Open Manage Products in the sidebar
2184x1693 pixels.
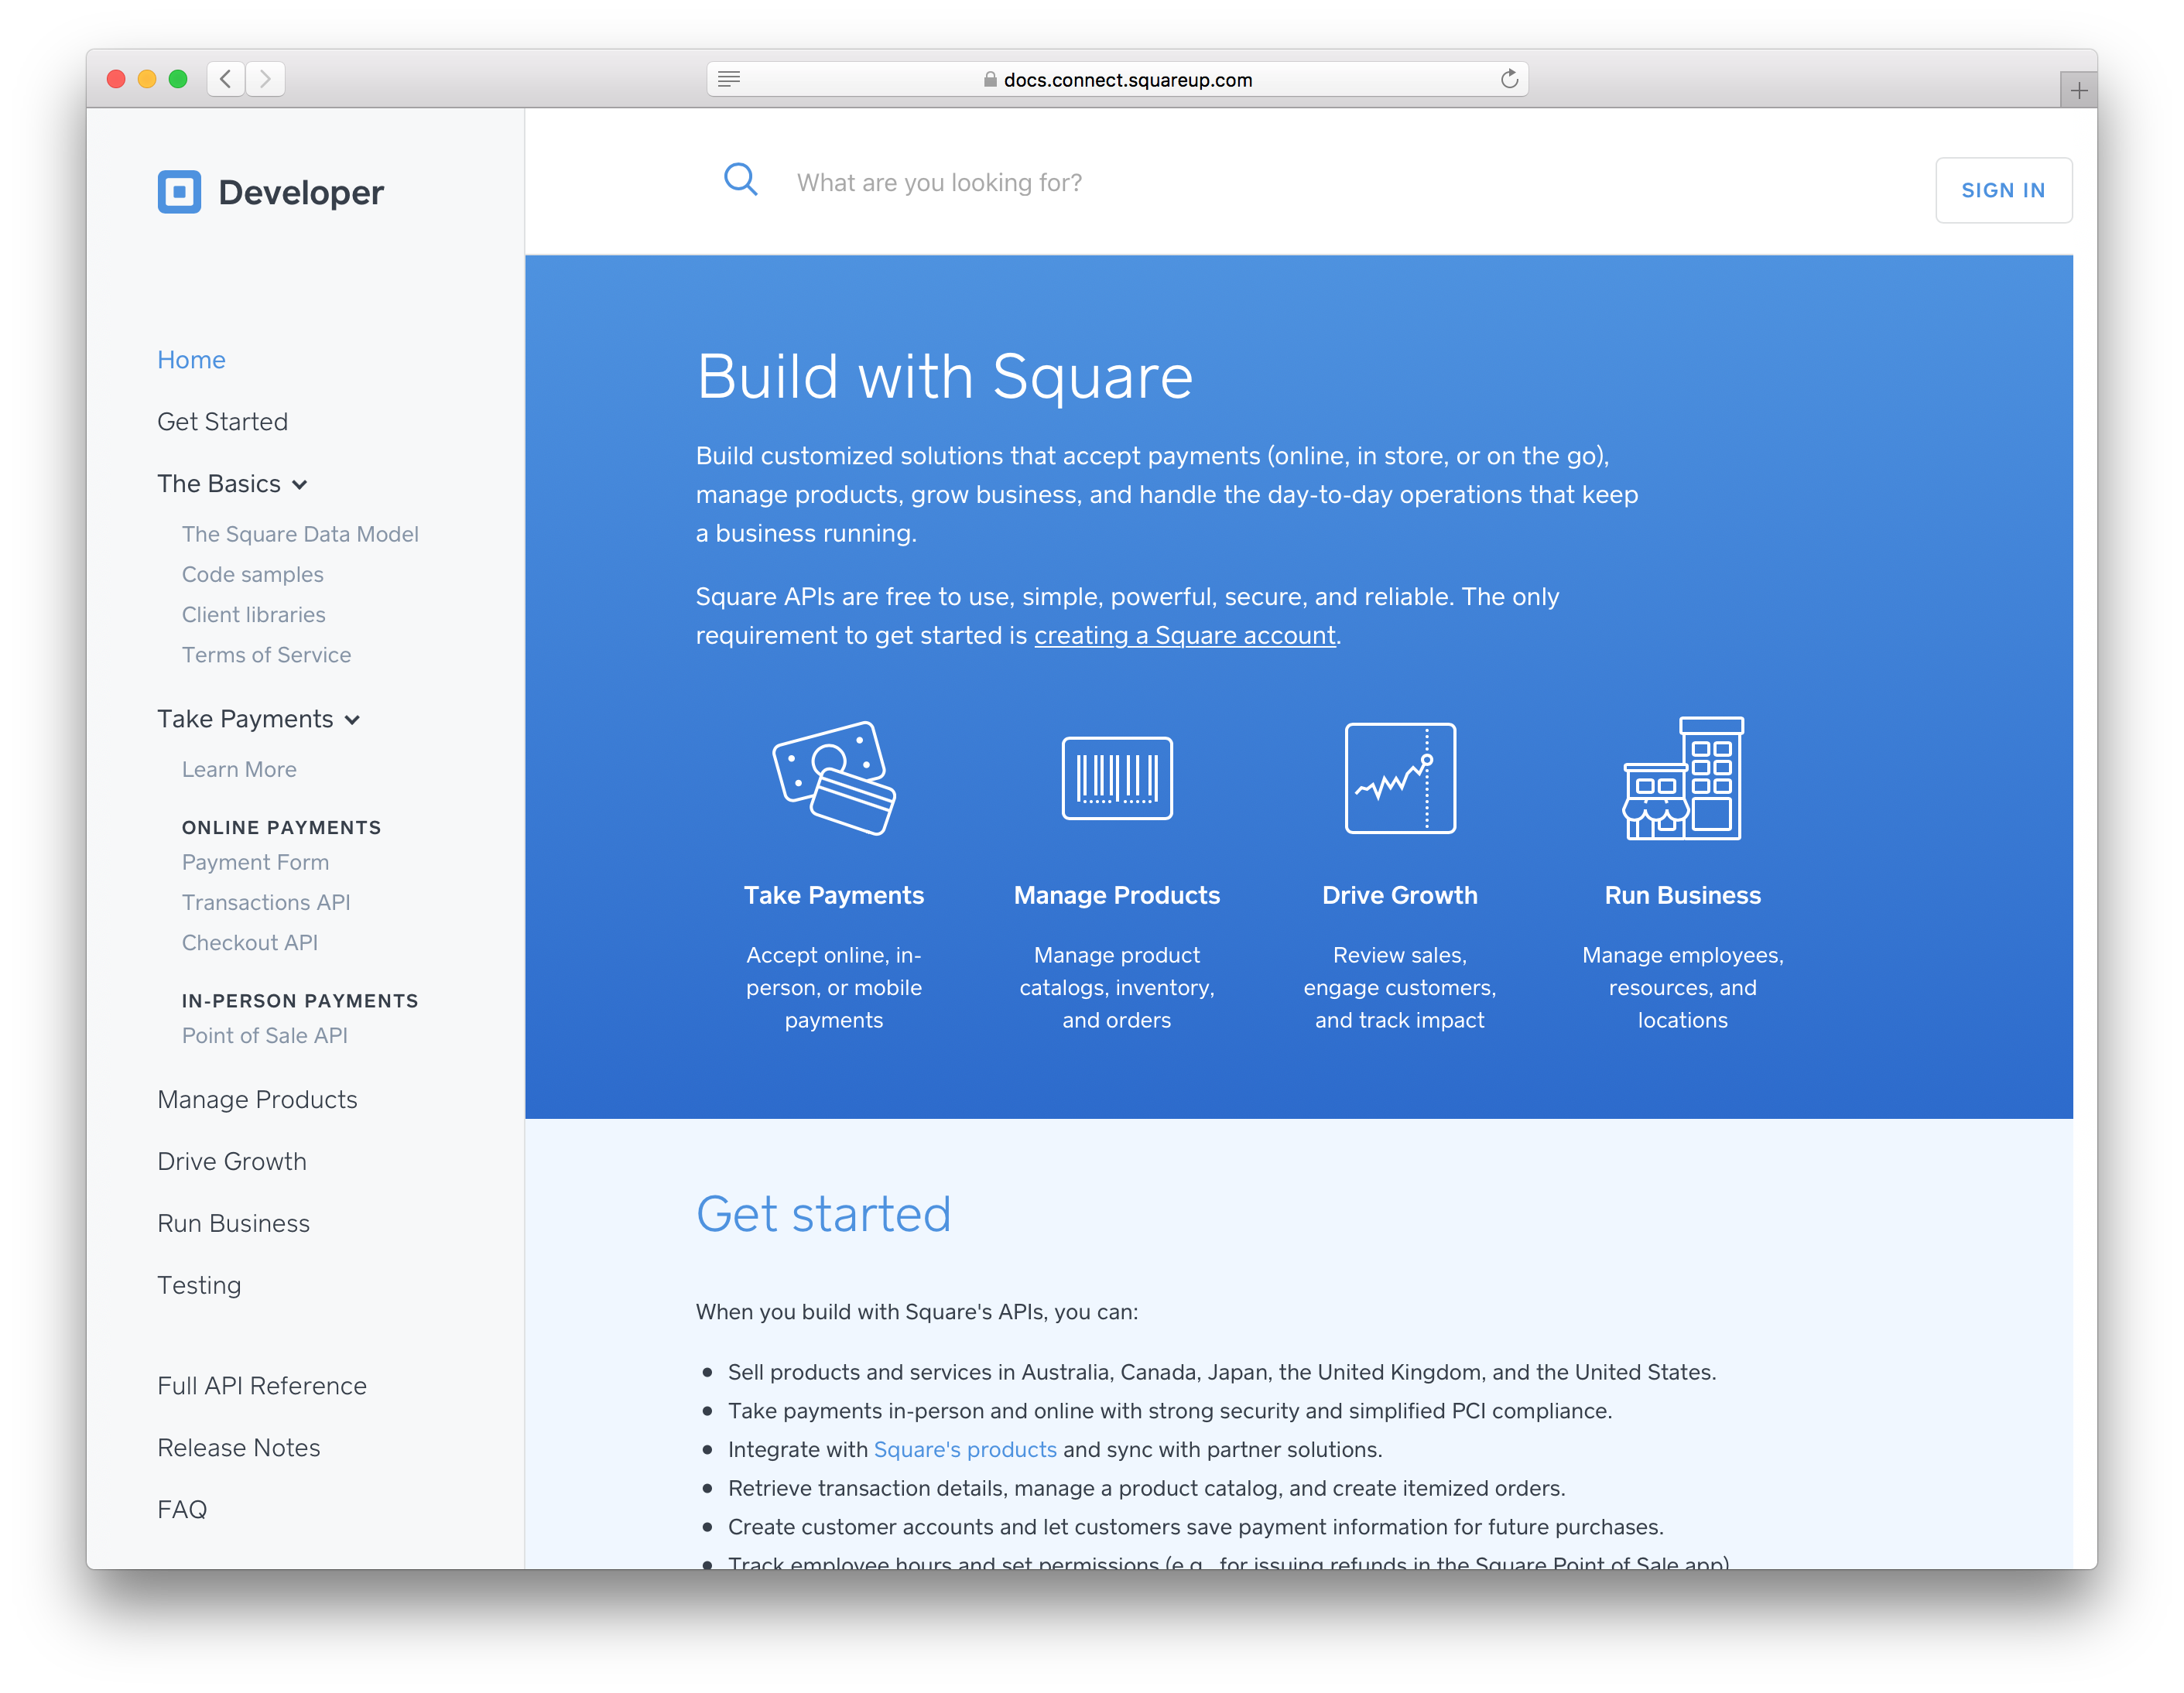pyautogui.click(x=257, y=1099)
